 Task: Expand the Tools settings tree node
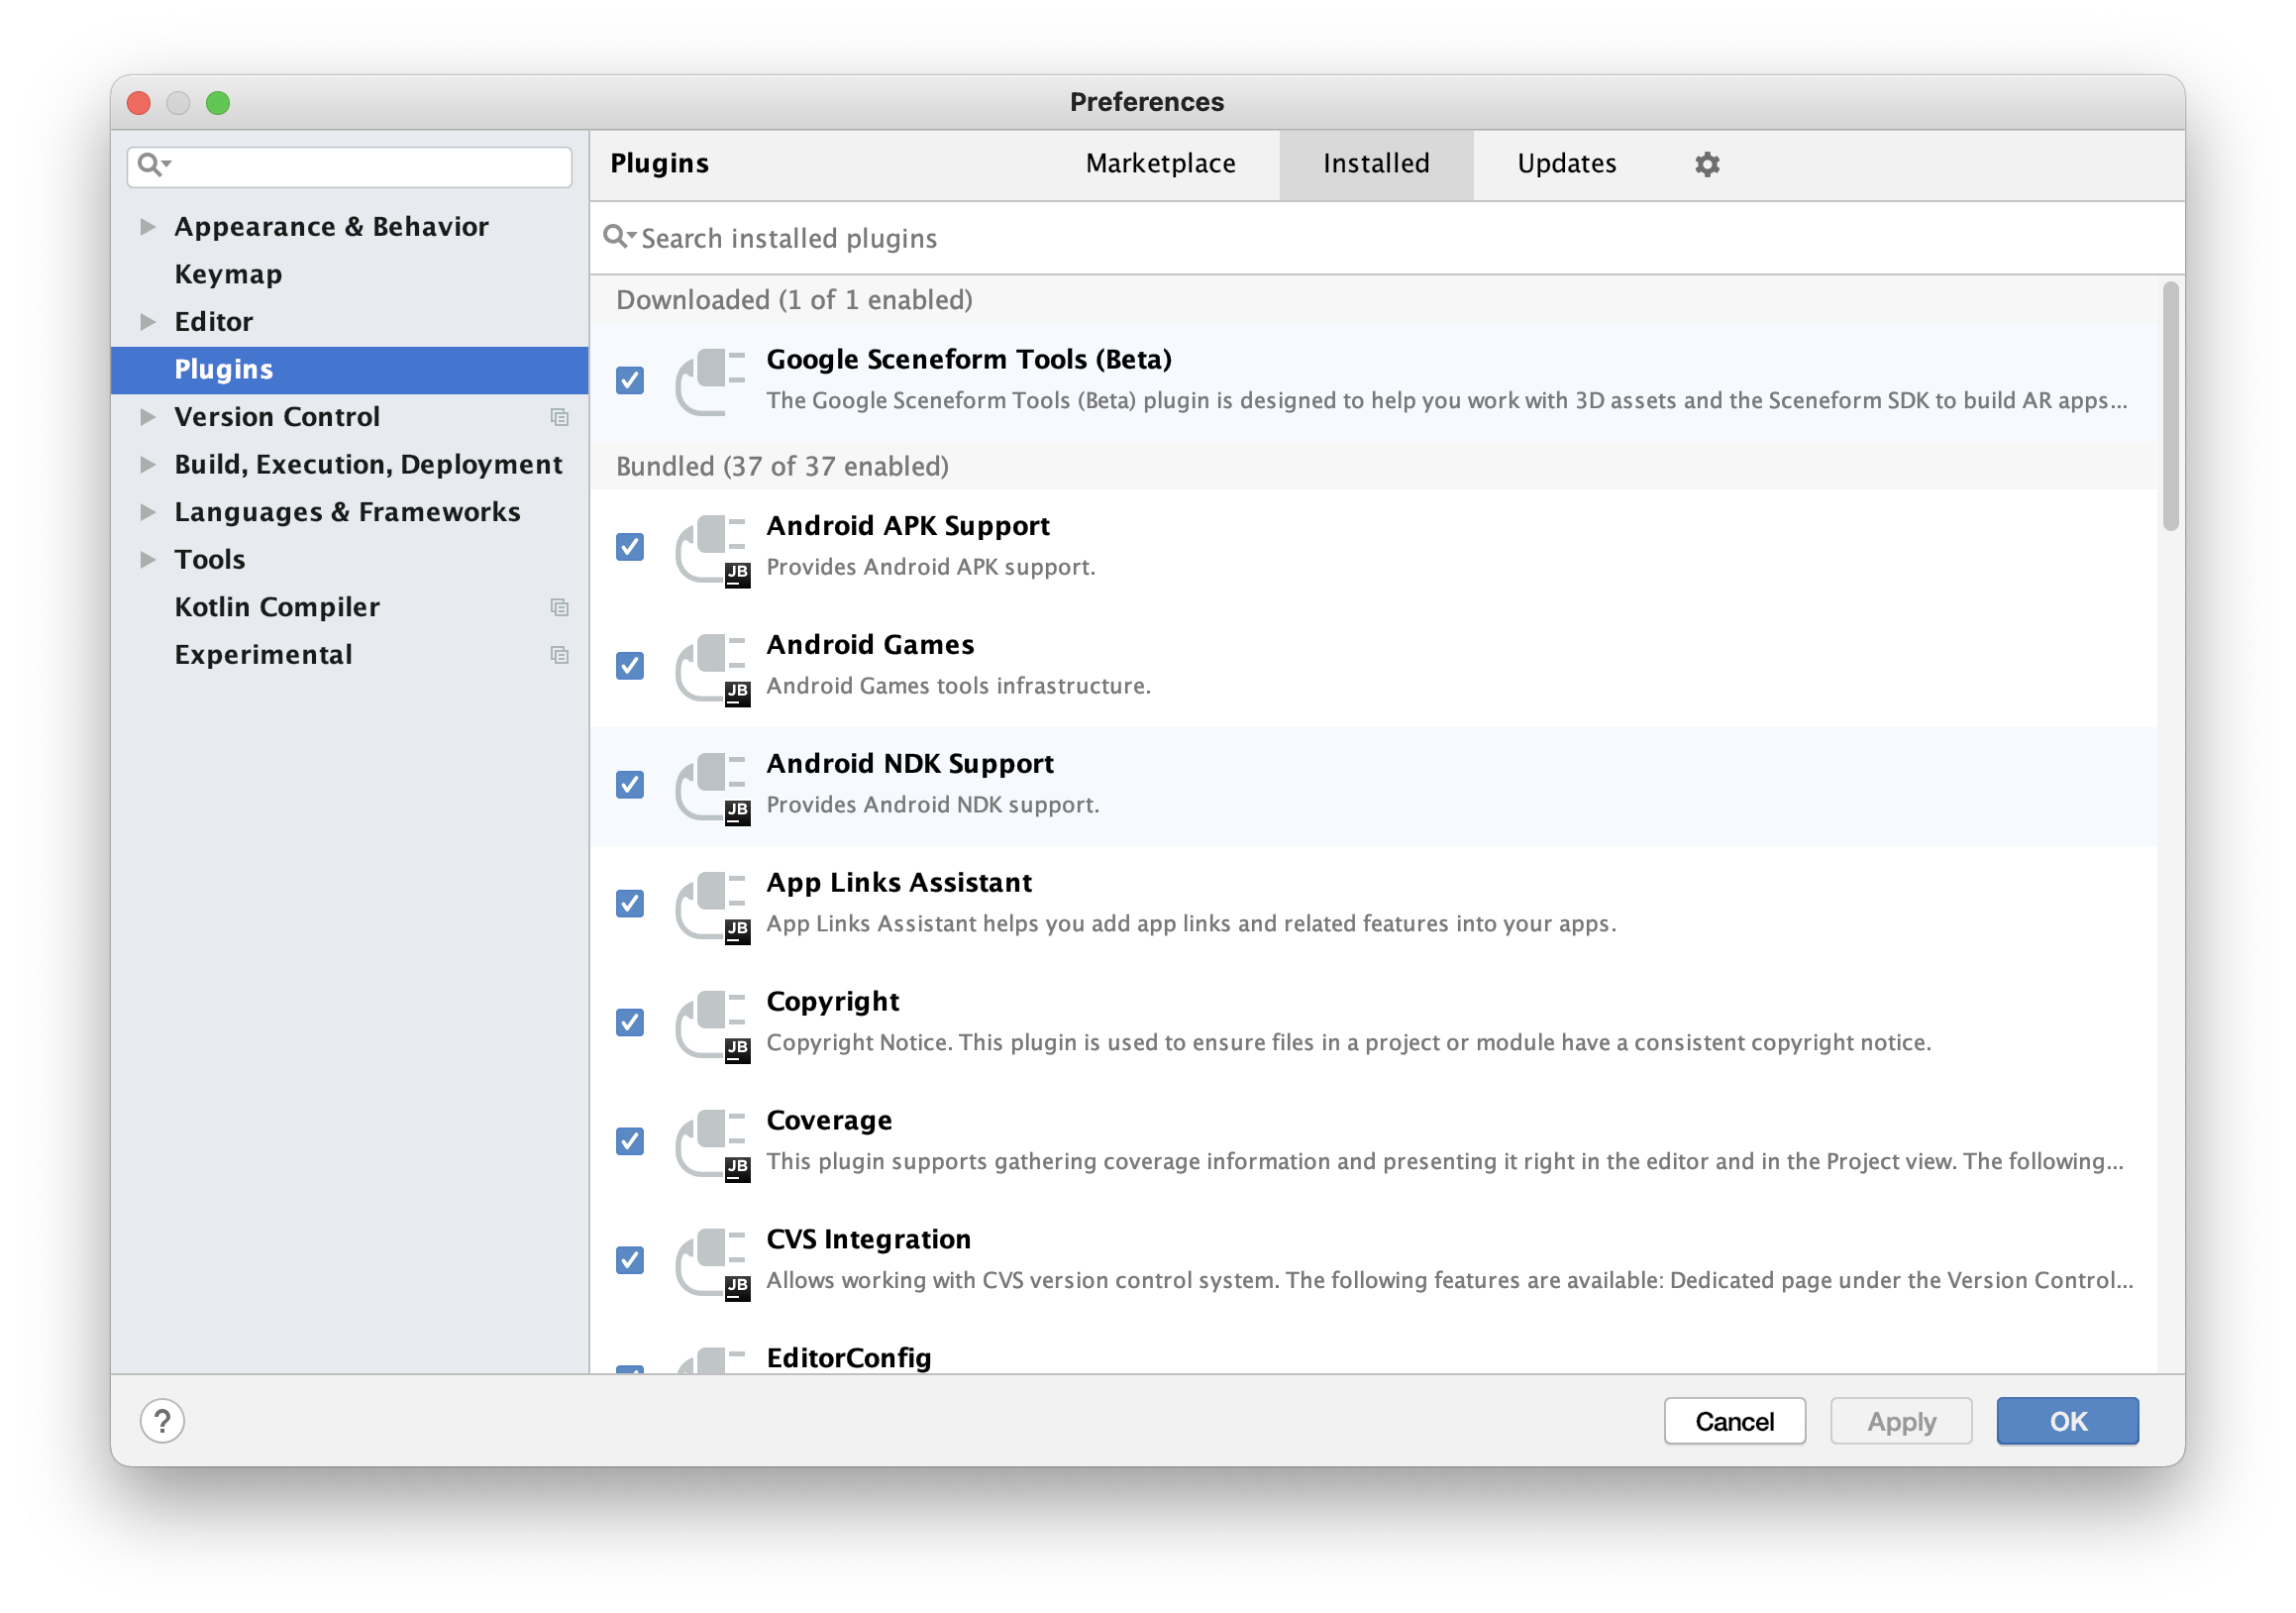pyautogui.click(x=148, y=560)
